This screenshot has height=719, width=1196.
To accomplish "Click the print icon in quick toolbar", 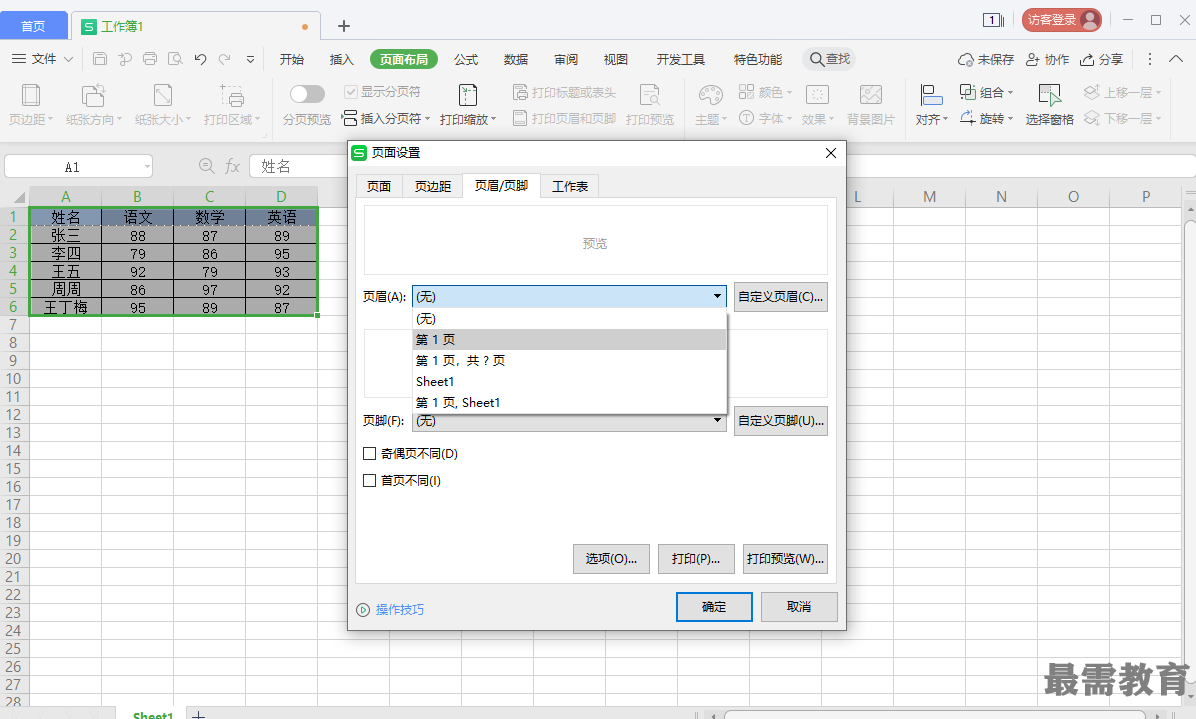I will [x=150, y=59].
